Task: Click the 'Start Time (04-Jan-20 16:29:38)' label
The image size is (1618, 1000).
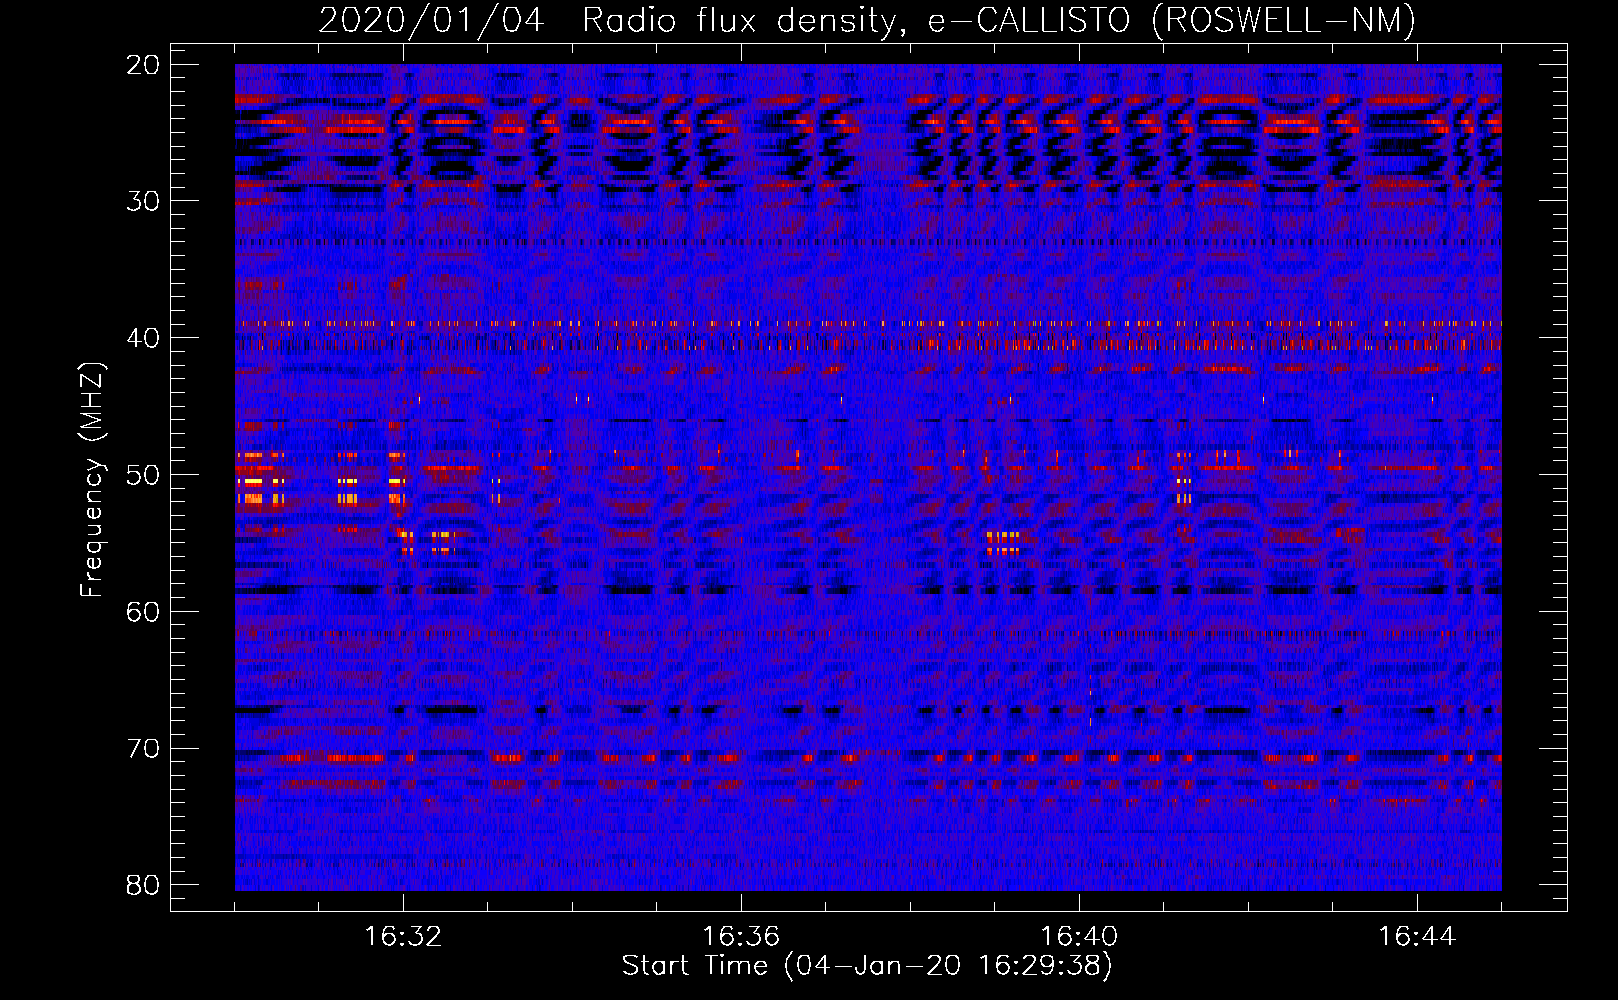Action: [867, 966]
